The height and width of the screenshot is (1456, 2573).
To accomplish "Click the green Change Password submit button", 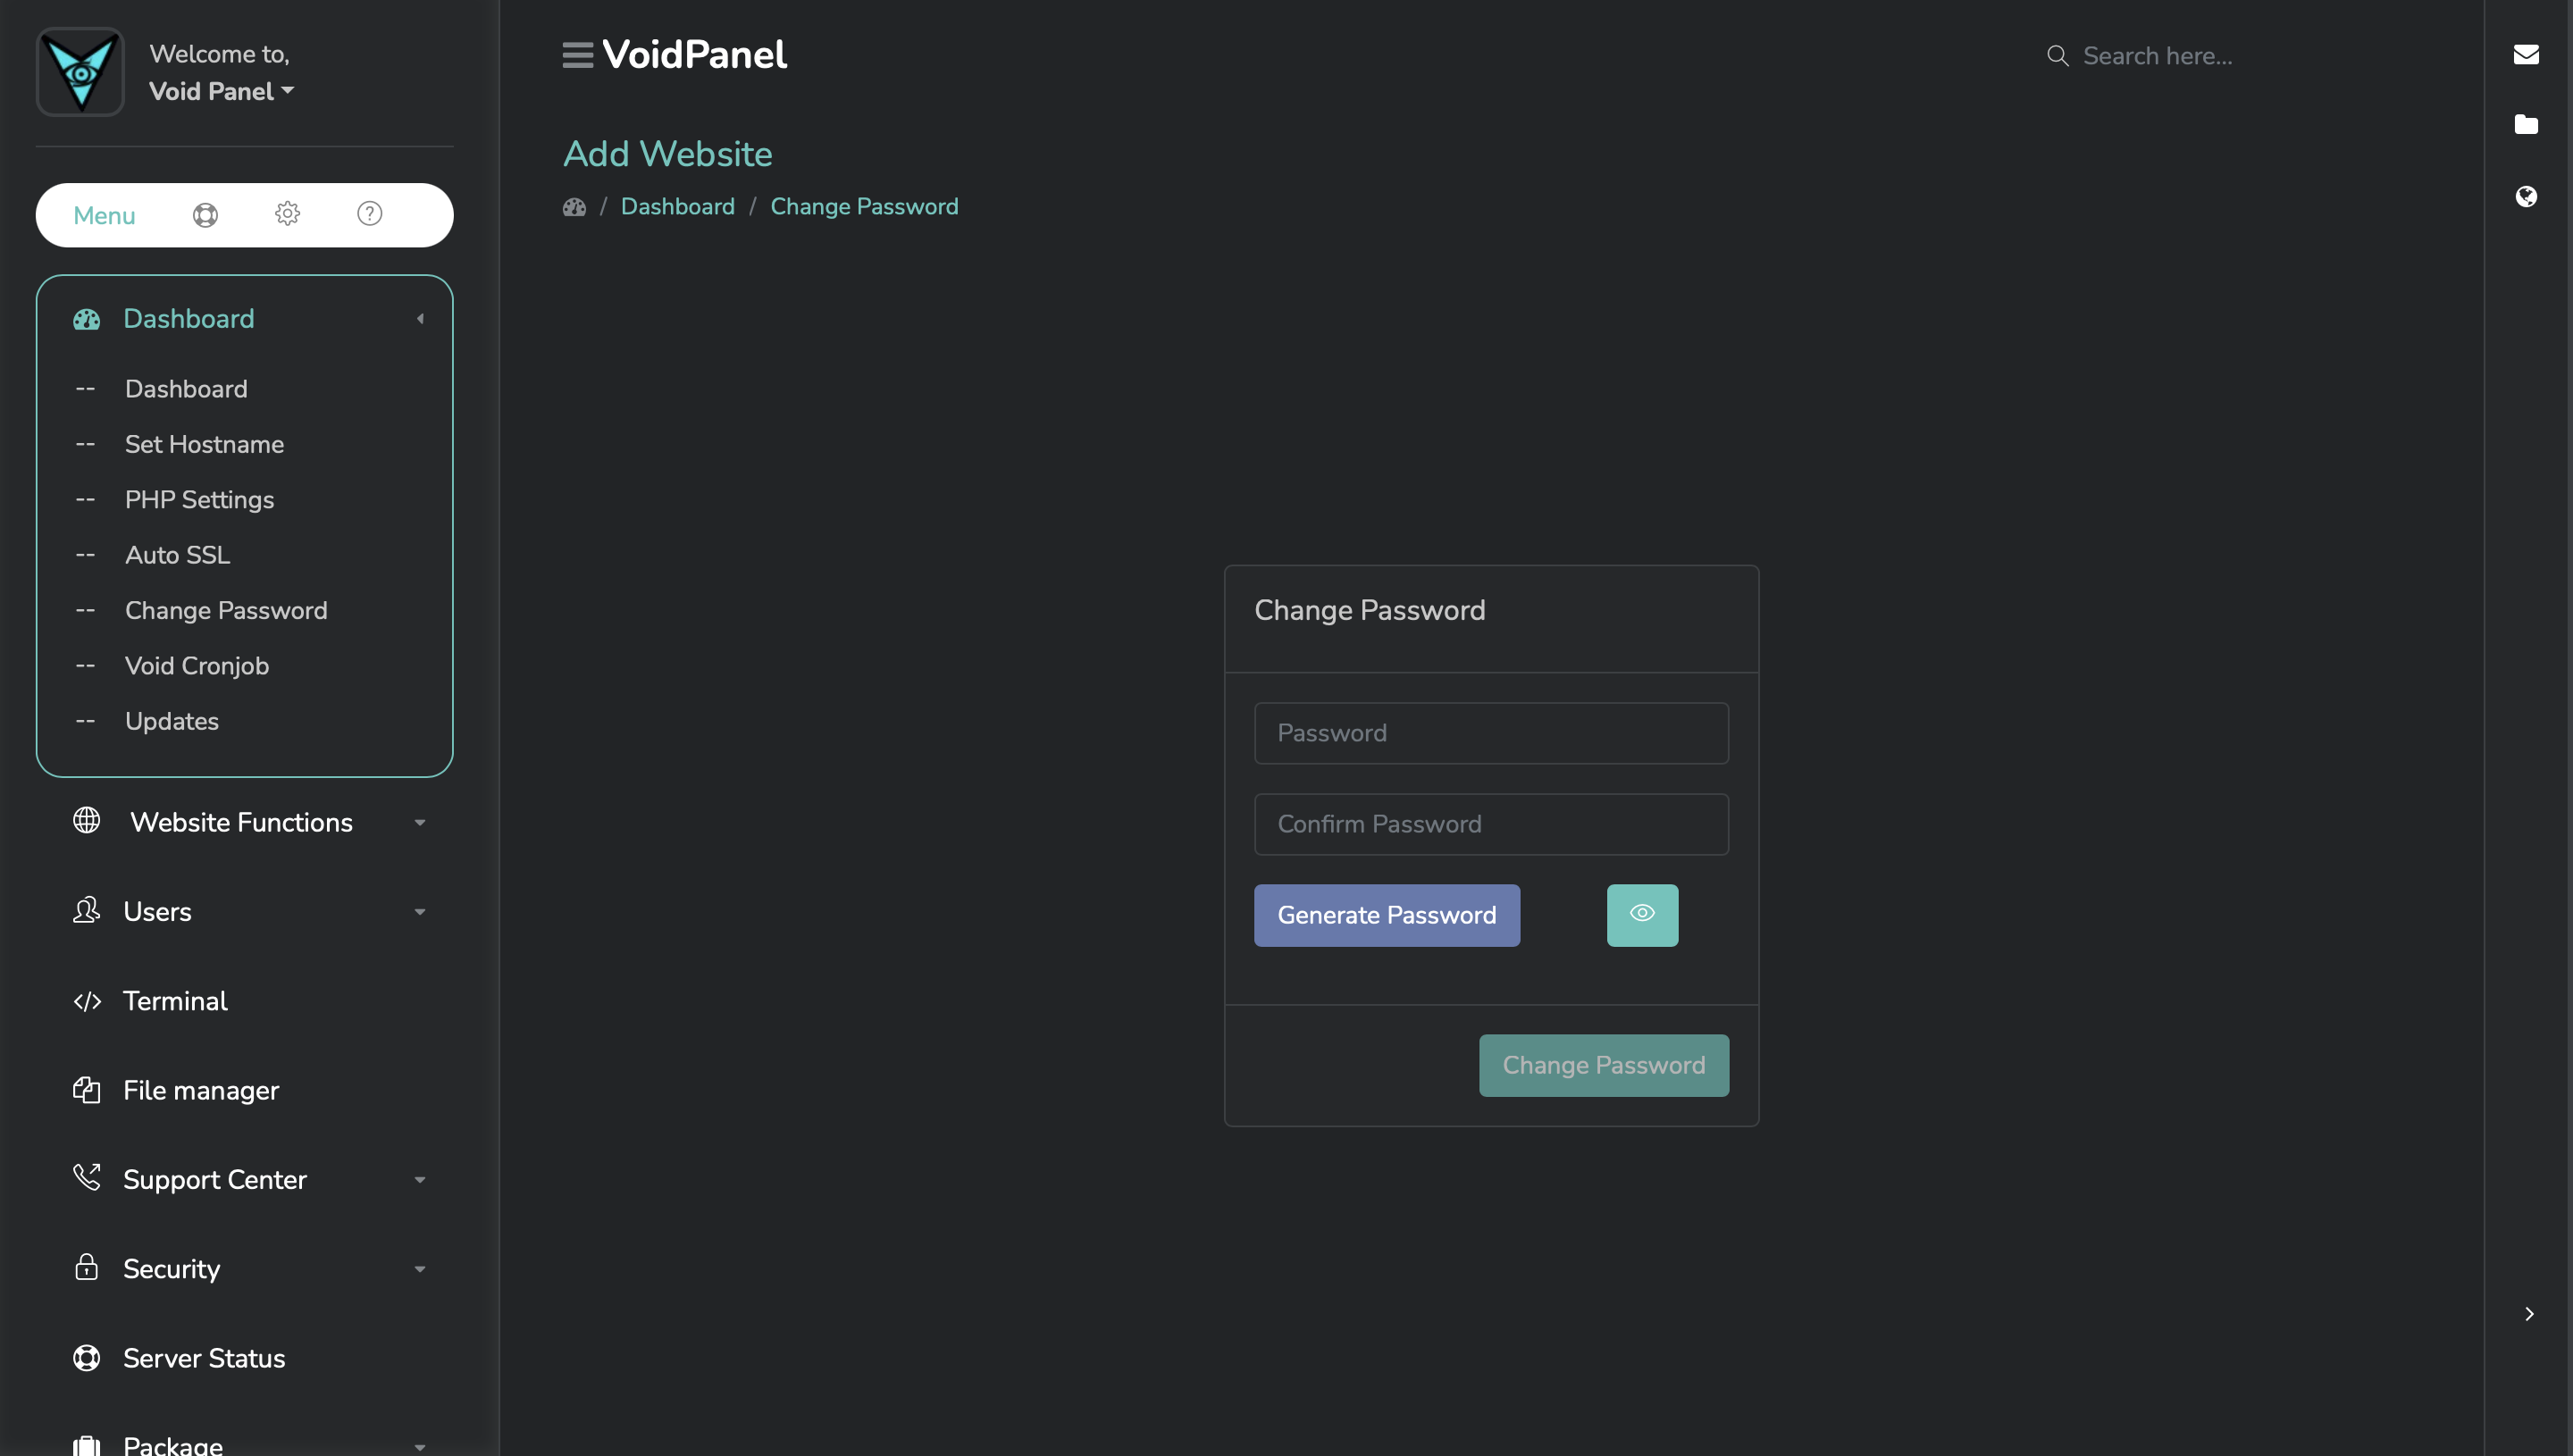I will 1603,1065.
